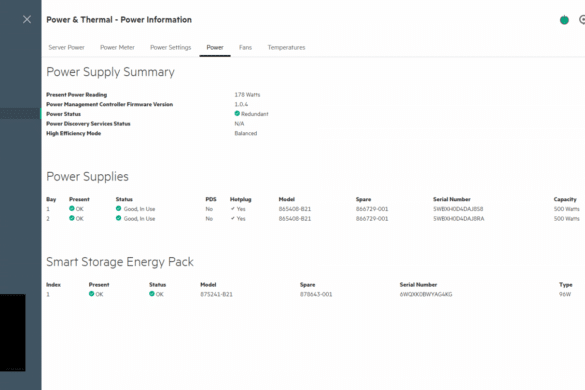Click the green Redundant power status icon
The height and width of the screenshot is (390, 585).
point(237,113)
